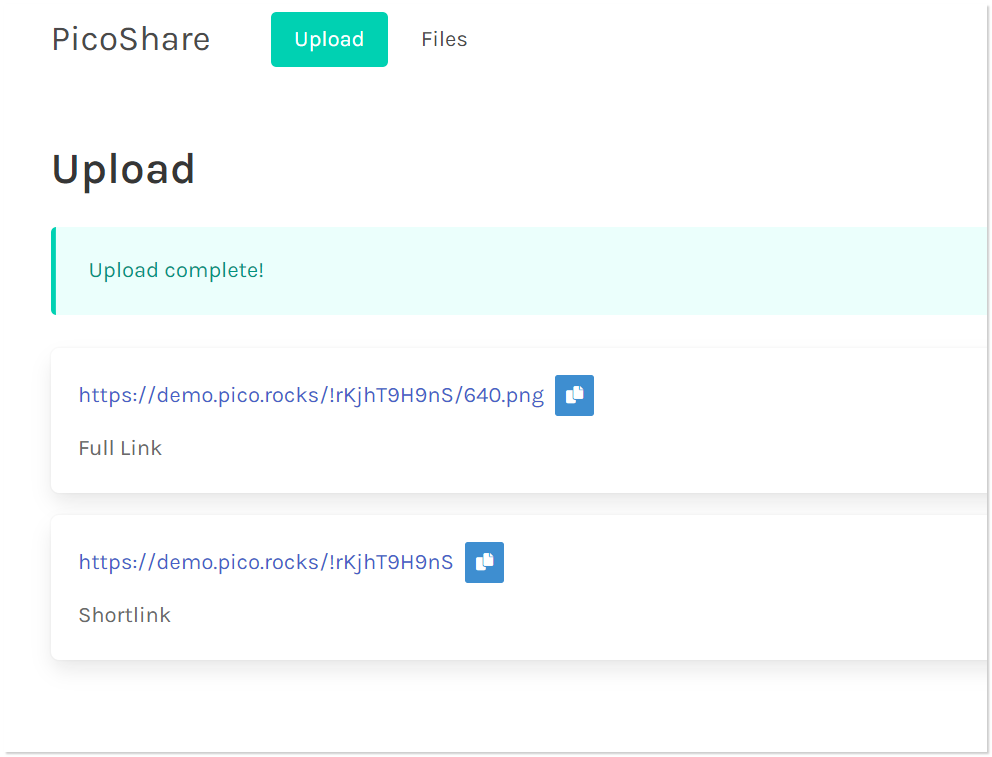
Task: Copy the shortlink to clipboard
Action: [x=484, y=562]
